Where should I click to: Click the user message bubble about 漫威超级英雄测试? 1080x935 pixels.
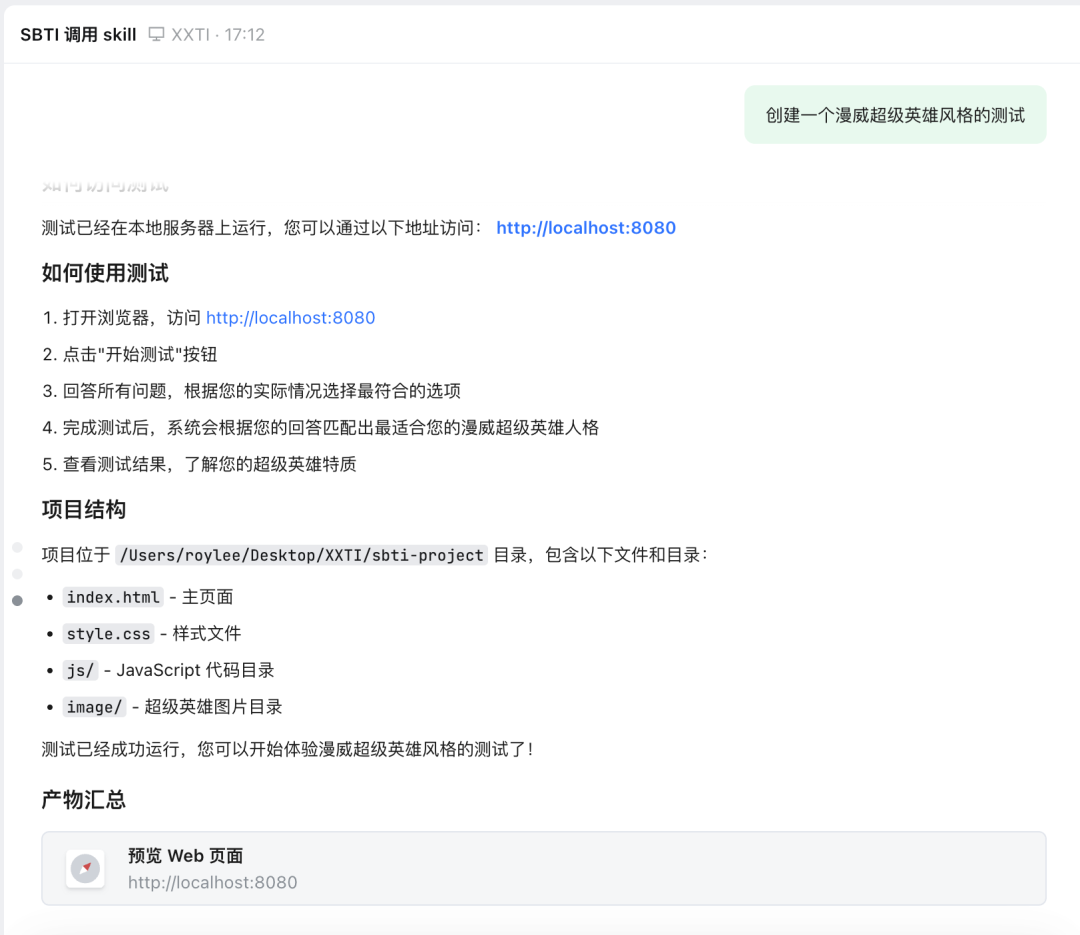click(895, 114)
